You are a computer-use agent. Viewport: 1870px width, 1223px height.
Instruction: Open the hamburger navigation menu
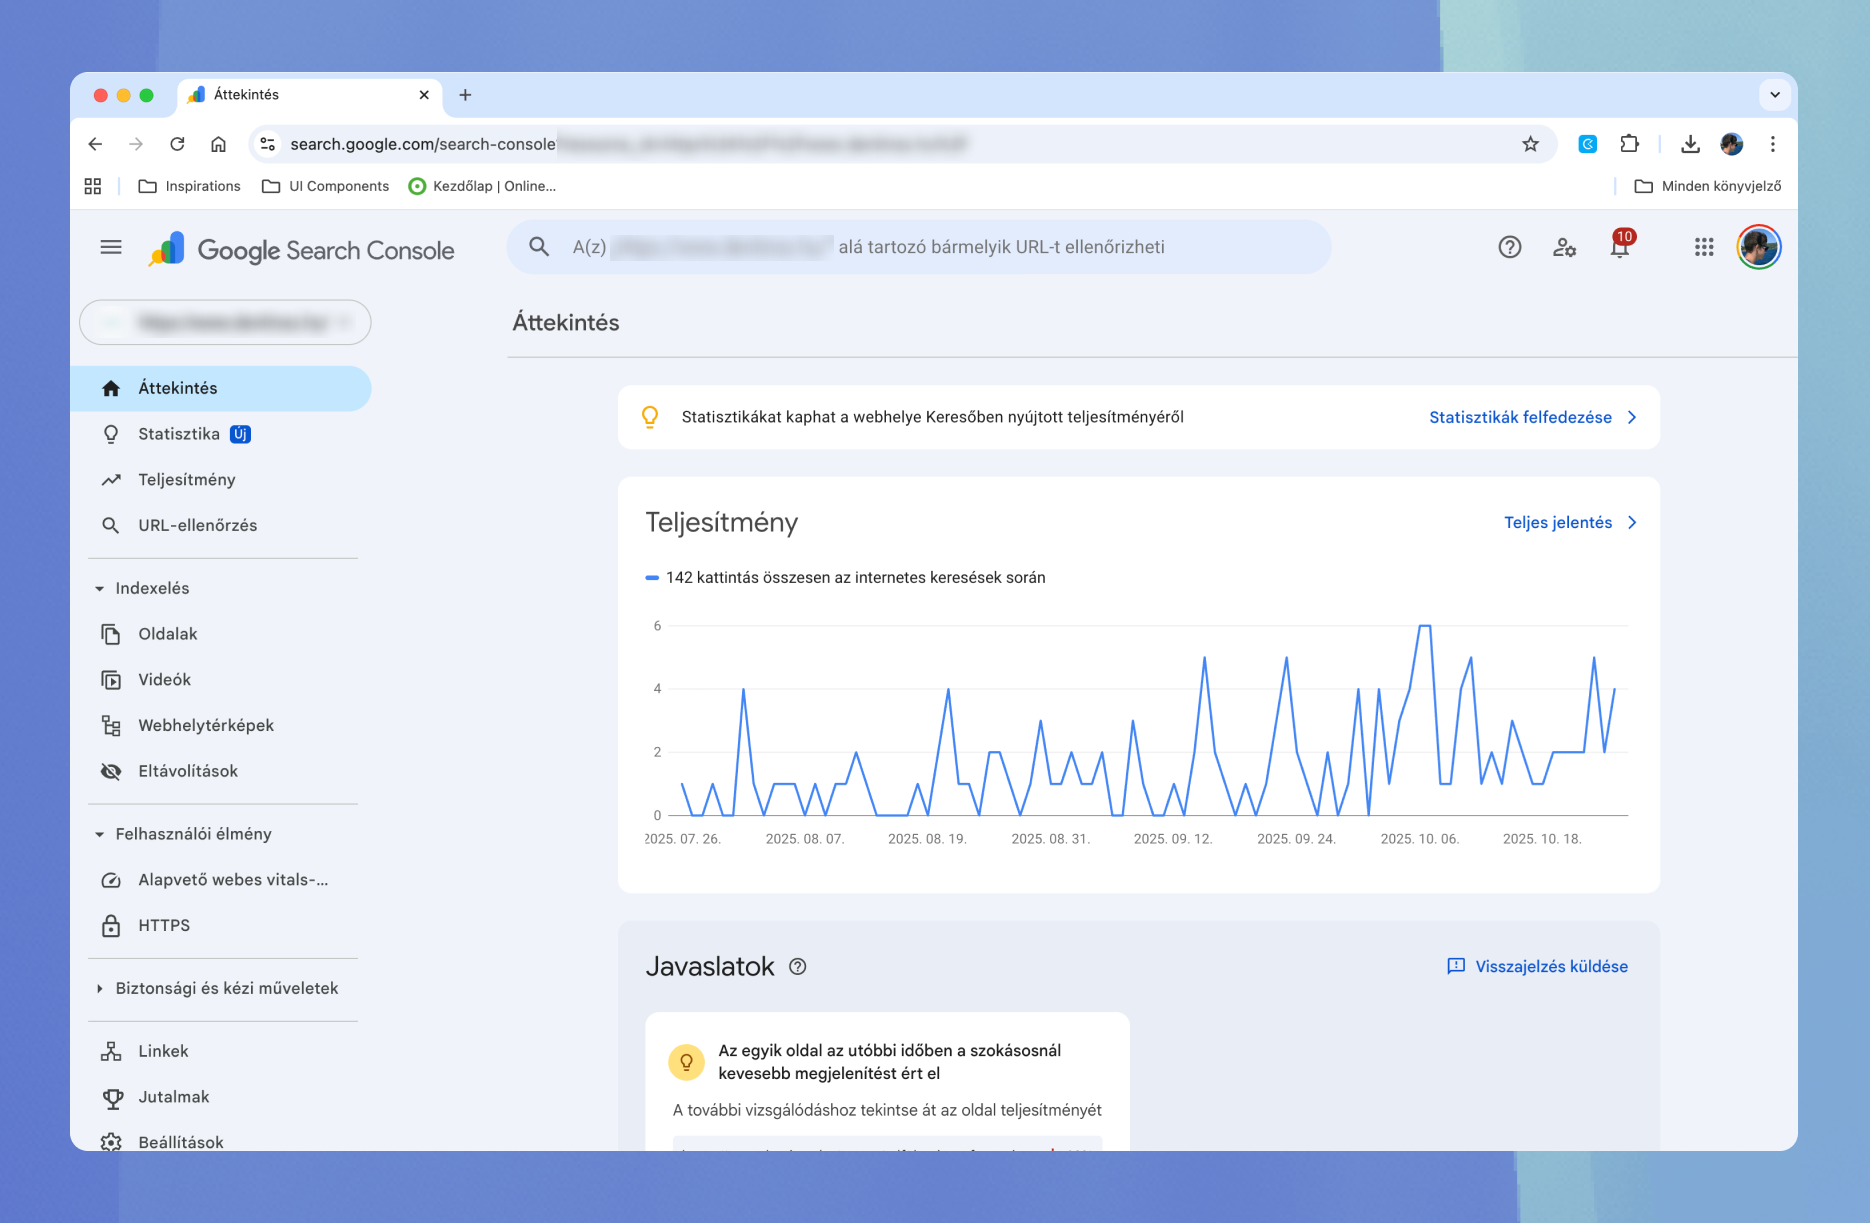(x=110, y=246)
